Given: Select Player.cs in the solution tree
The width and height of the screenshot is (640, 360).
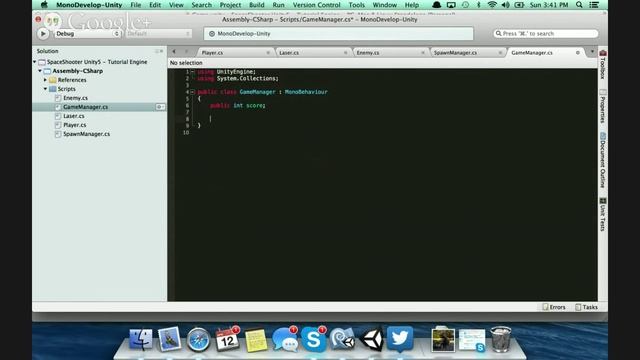Looking at the screenshot, I should 74,125.
